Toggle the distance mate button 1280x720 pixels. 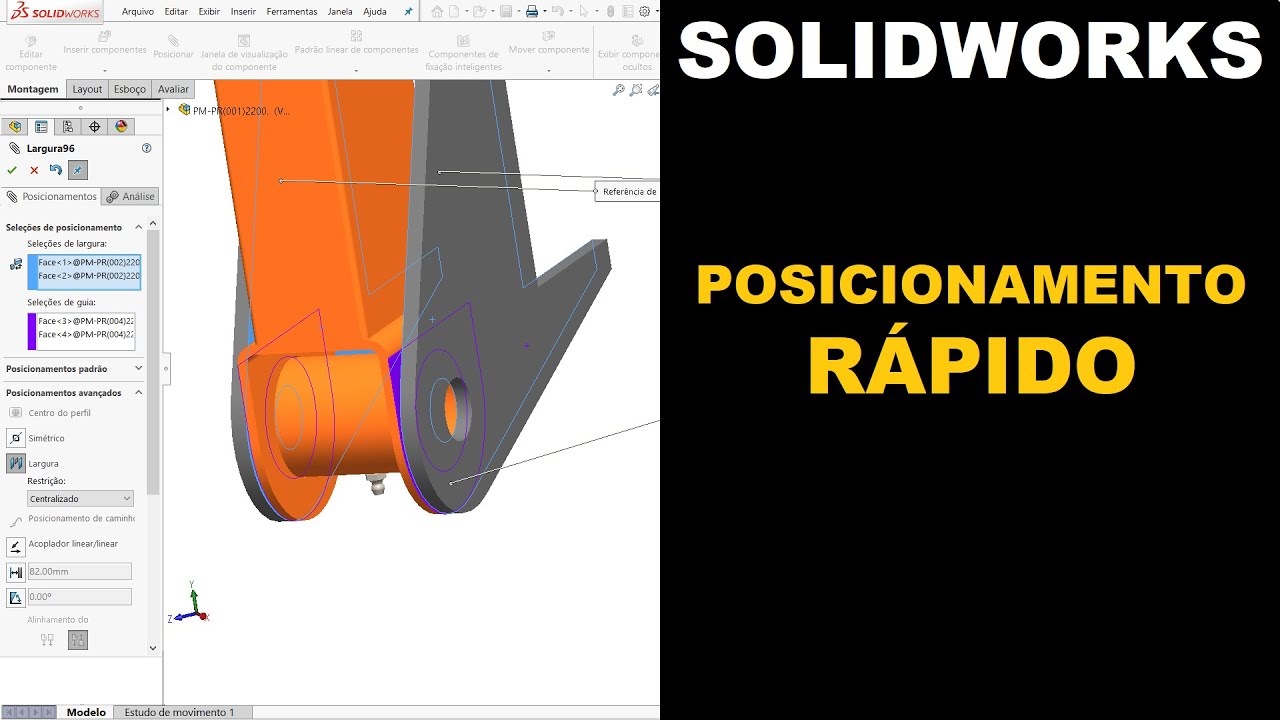[16, 573]
